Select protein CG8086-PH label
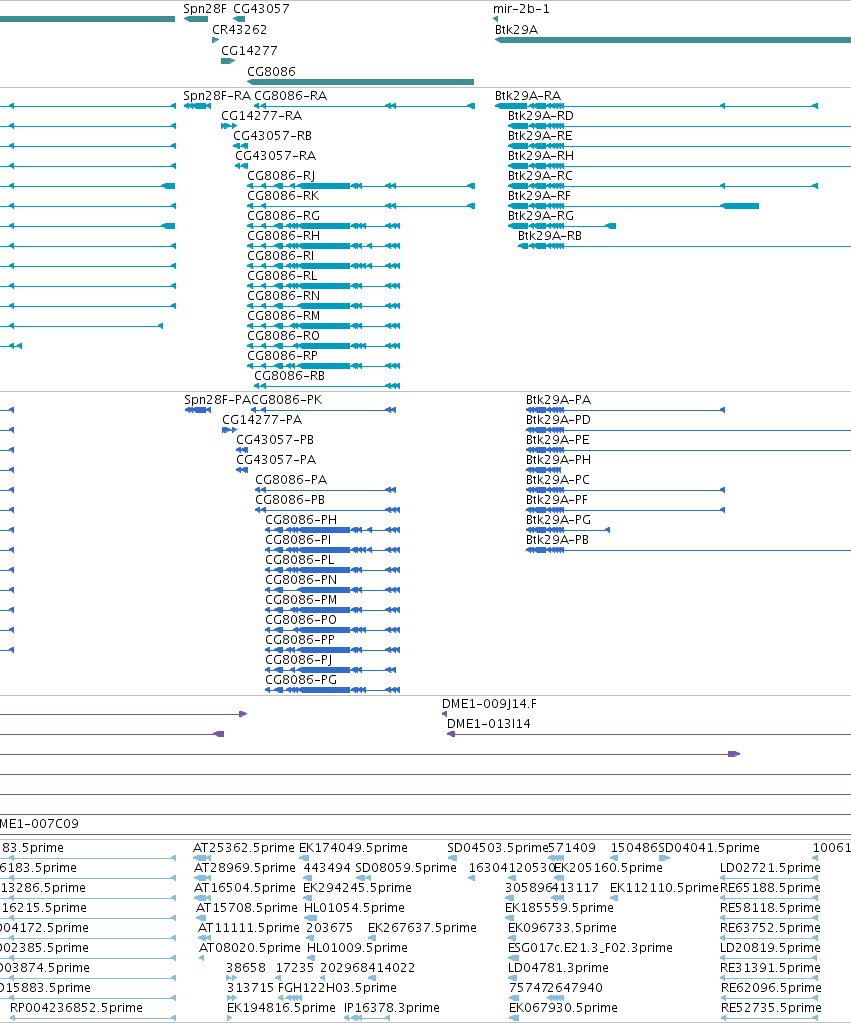Screen dimensions: 851x1023 [301, 519]
